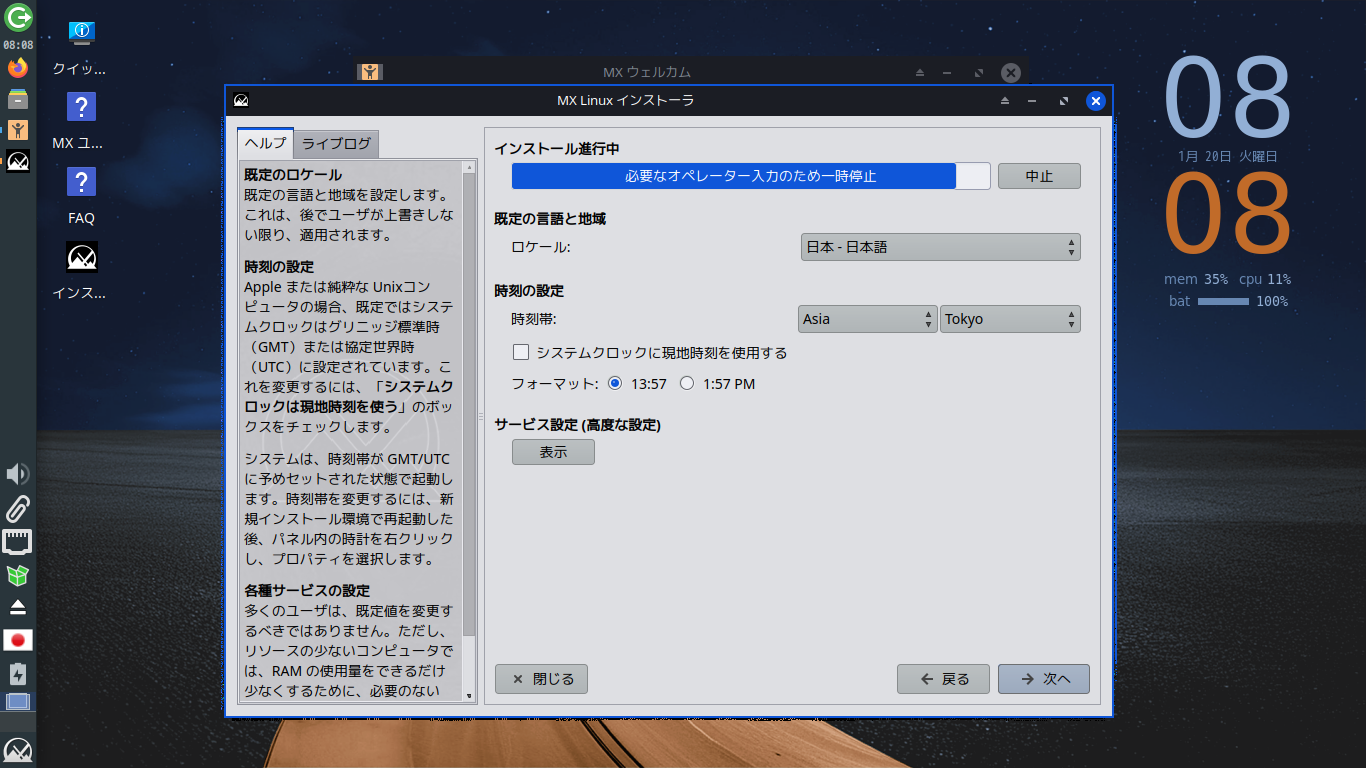The height and width of the screenshot is (768, 1366).
Task: Proceed with the 次へ button
Action: tap(1044, 679)
